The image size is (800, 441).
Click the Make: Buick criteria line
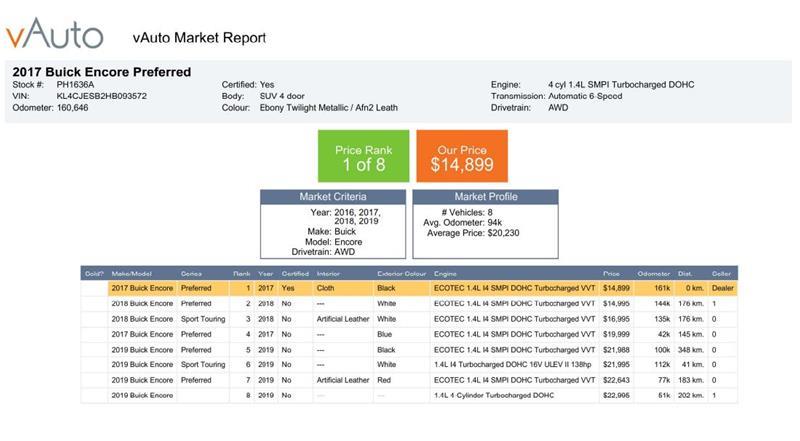(332, 232)
